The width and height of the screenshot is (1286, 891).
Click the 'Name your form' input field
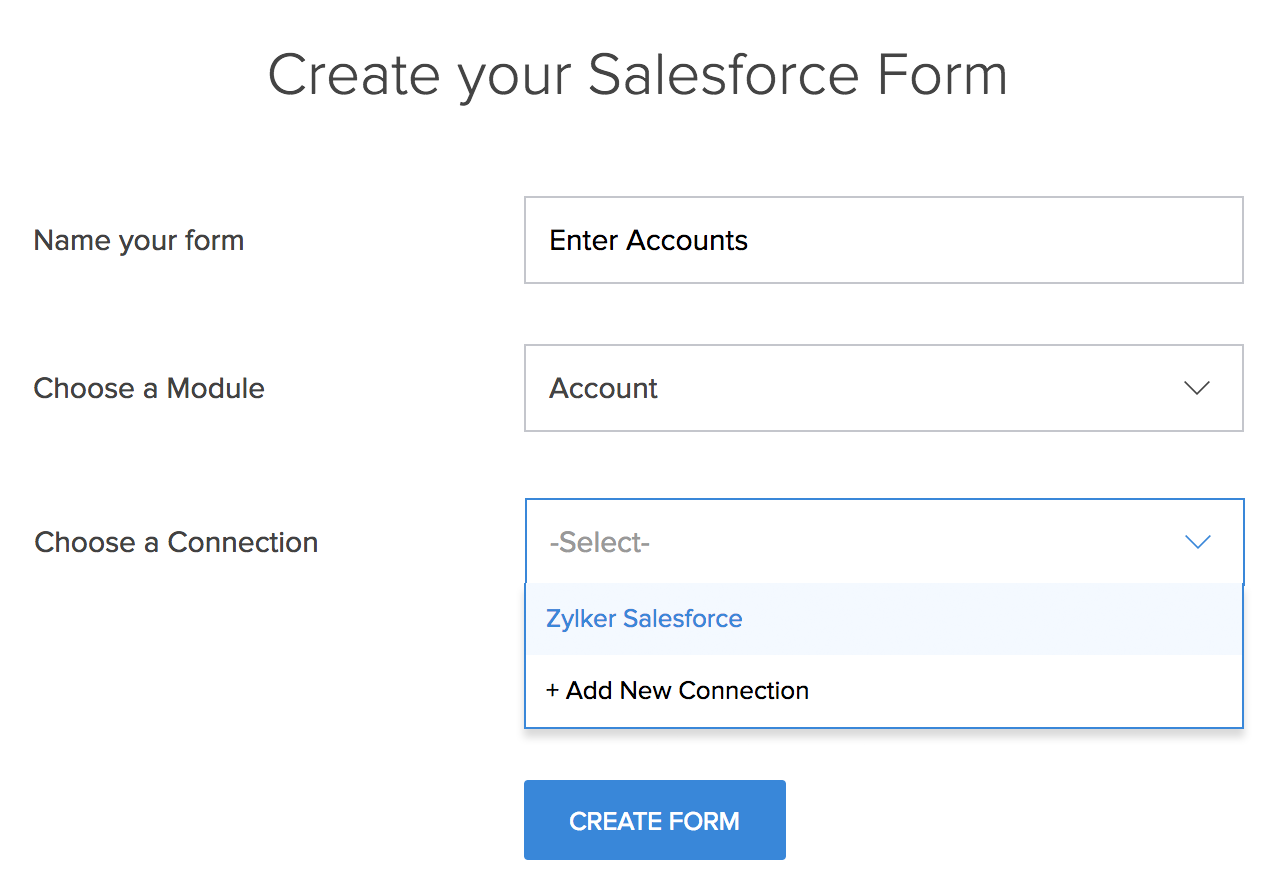pos(883,240)
